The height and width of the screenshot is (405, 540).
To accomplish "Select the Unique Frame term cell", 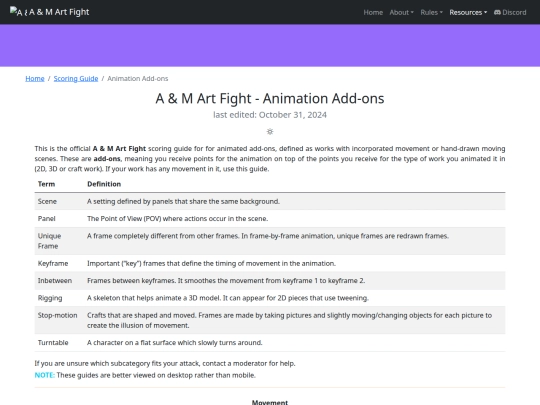I will (x=59, y=241).
